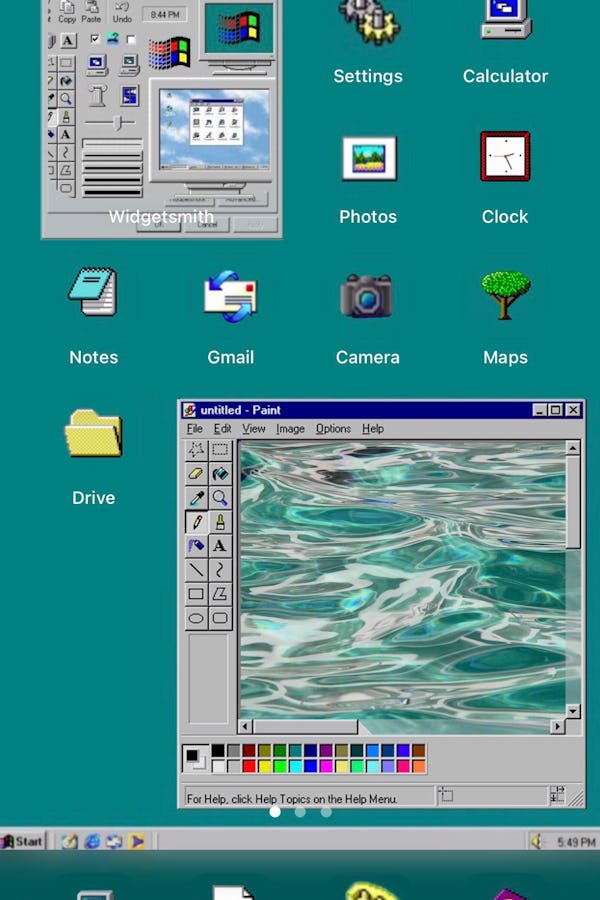Open the Camera app
This screenshot has height=900, width=600.
point(367,297)
